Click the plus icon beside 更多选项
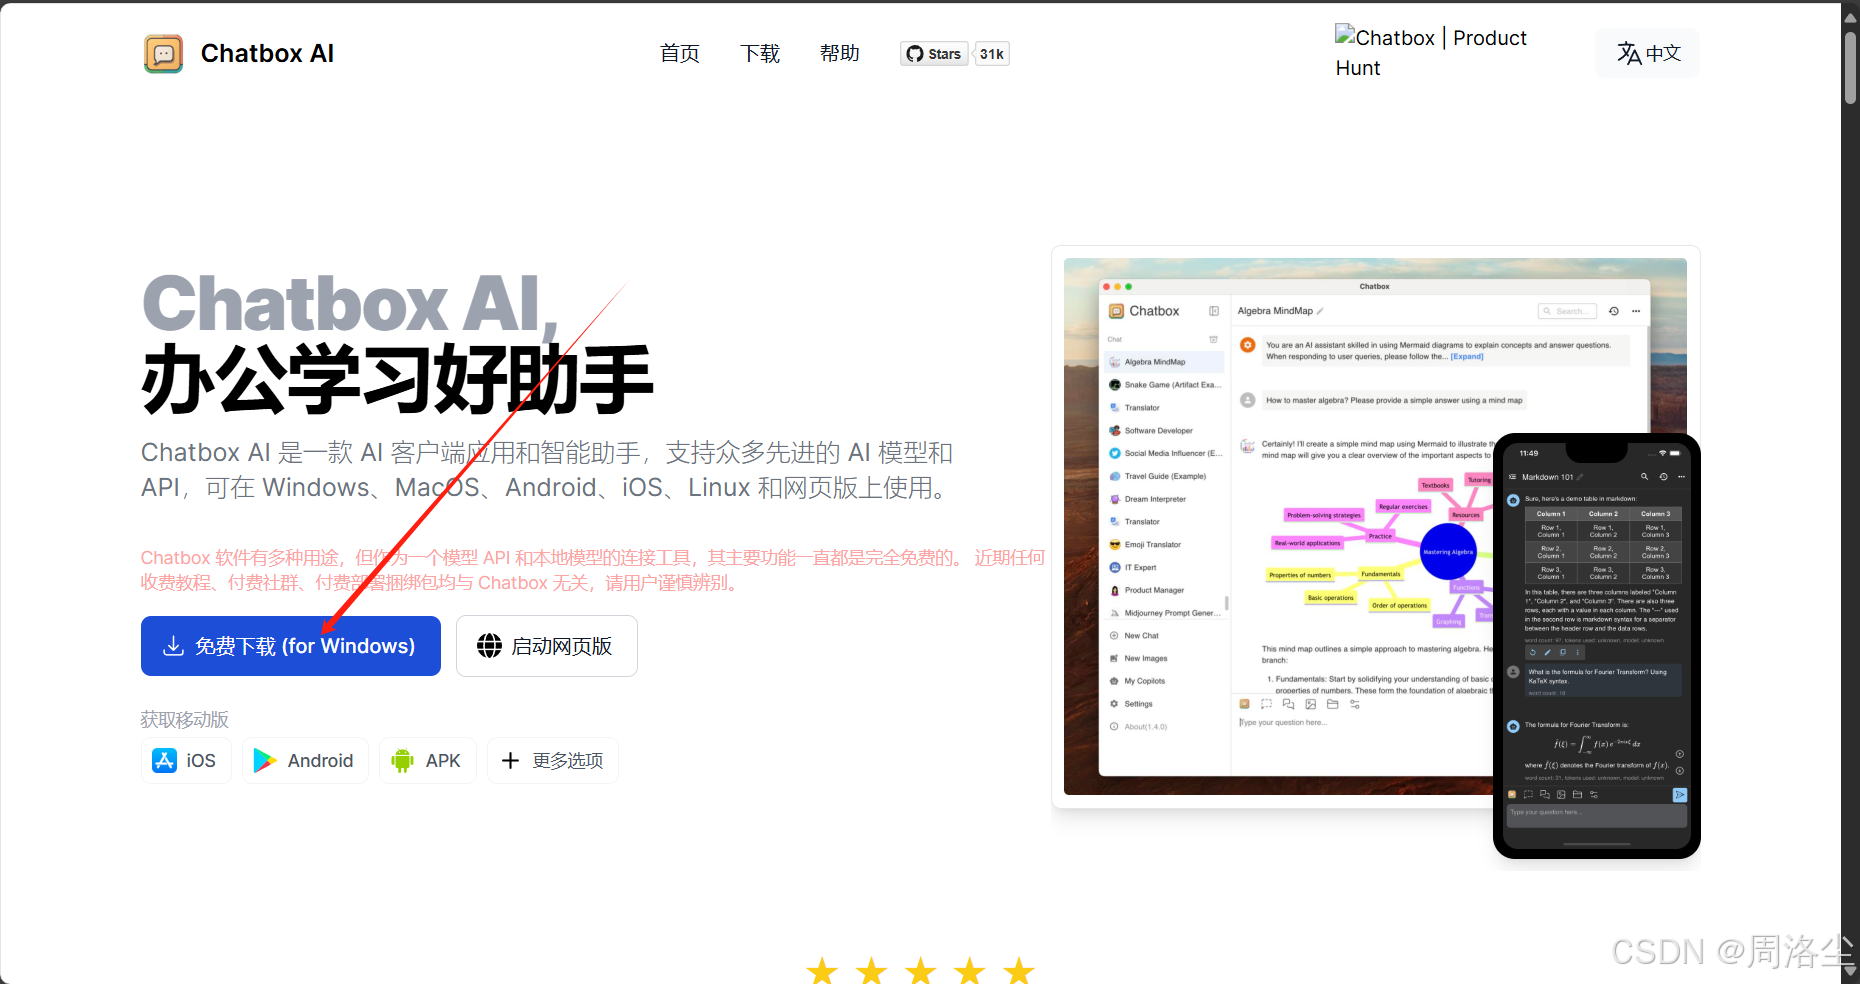This screenshot has height=984, width=1860. click(510, 761)
